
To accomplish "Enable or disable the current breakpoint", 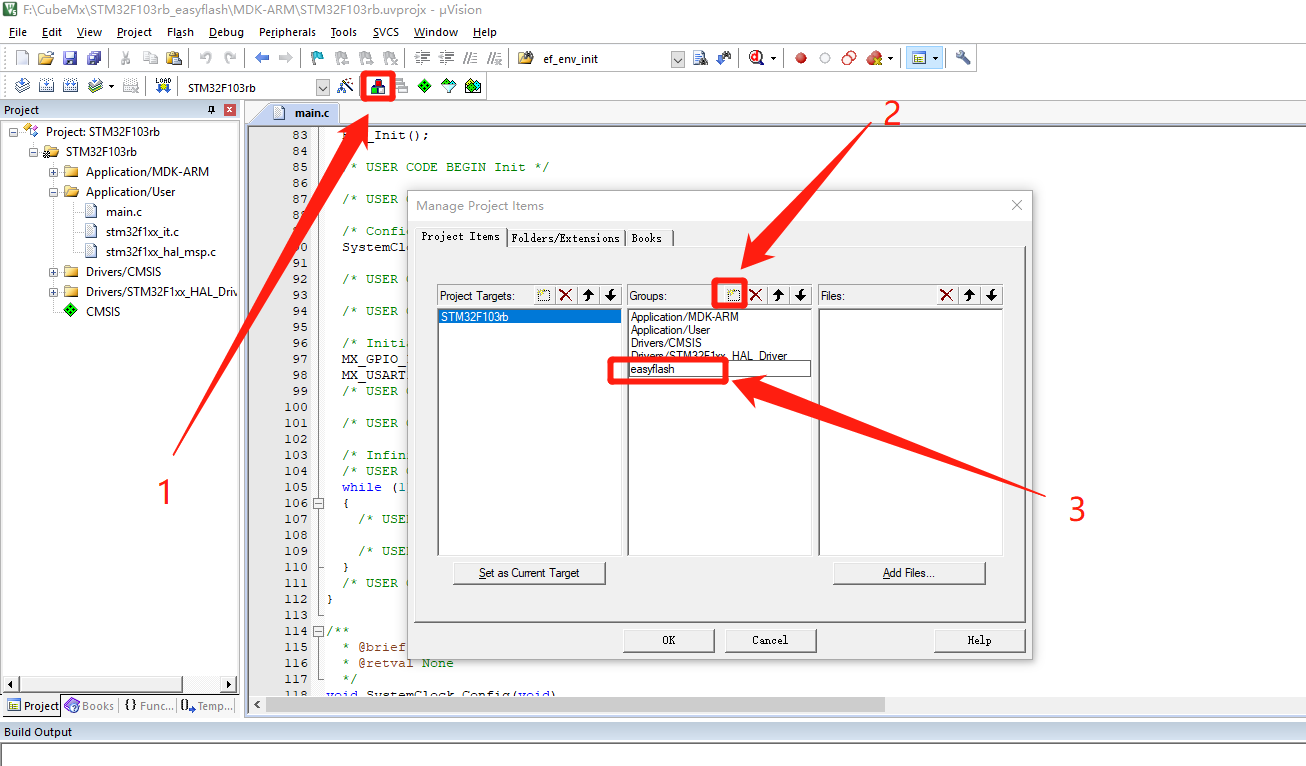I will [x=825, y=57].
